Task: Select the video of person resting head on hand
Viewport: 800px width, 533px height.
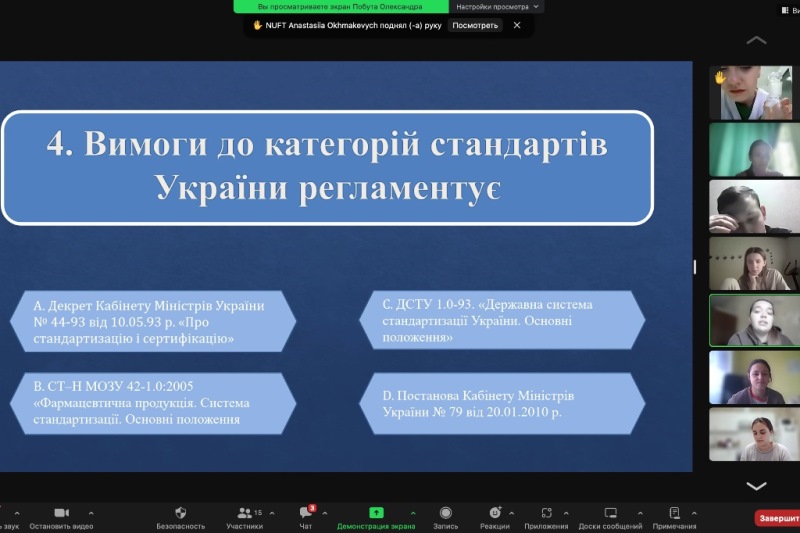Action: (x=755, y=207)
